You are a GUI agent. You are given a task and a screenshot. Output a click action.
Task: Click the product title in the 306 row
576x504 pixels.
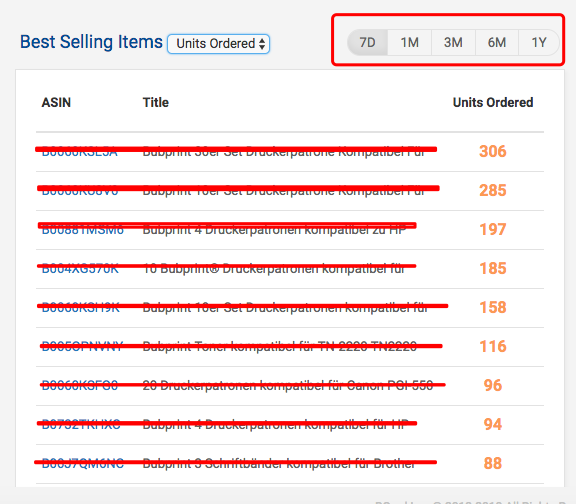tap(284, 151)
